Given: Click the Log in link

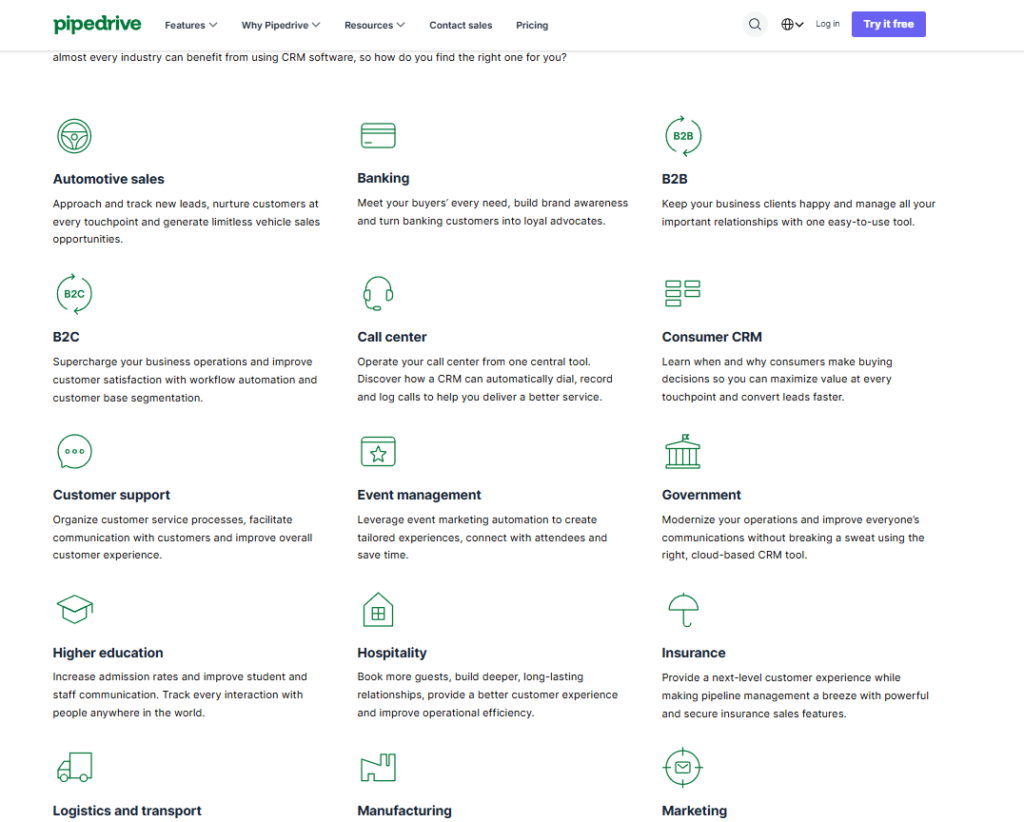Looking at the screenshot, I should pos(828,24).
